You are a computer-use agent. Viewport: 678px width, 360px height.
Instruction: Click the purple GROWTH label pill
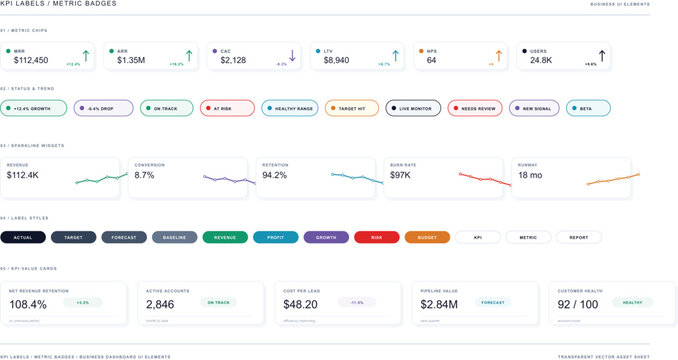[326, 237]
